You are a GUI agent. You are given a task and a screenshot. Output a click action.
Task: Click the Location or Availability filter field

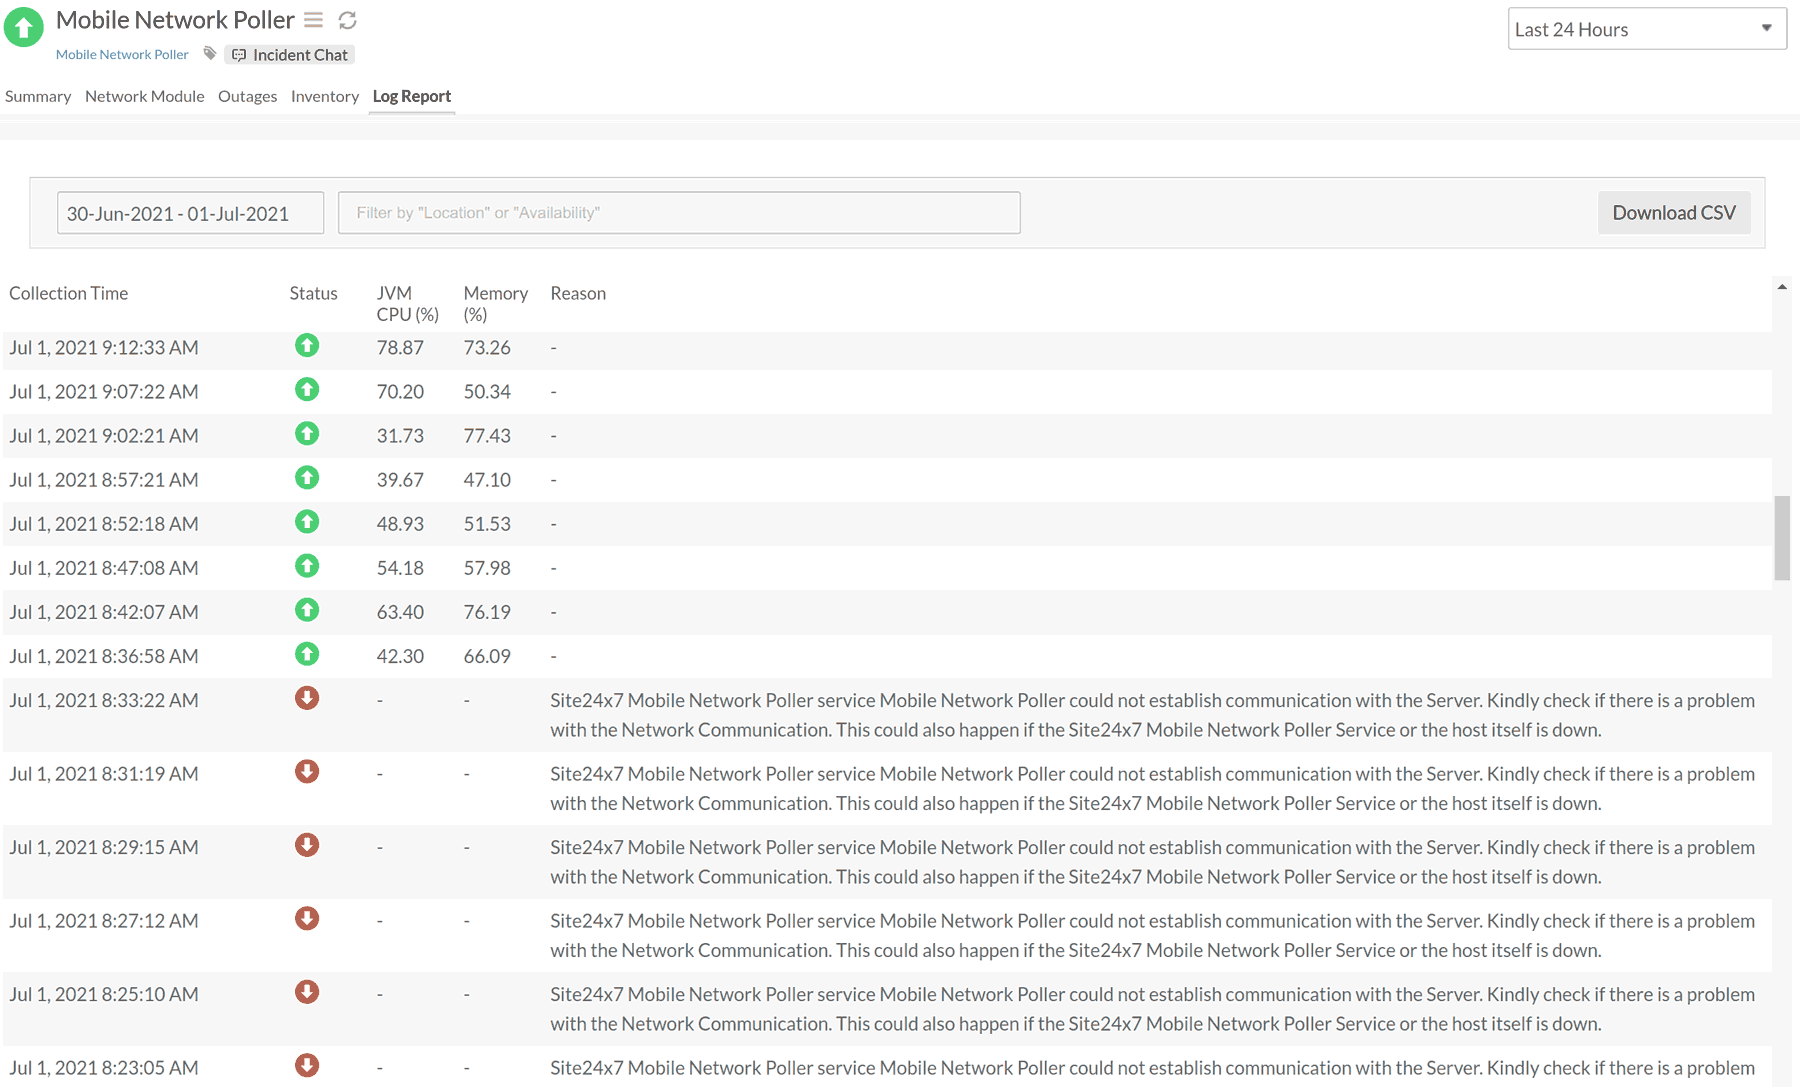[678, 213]
